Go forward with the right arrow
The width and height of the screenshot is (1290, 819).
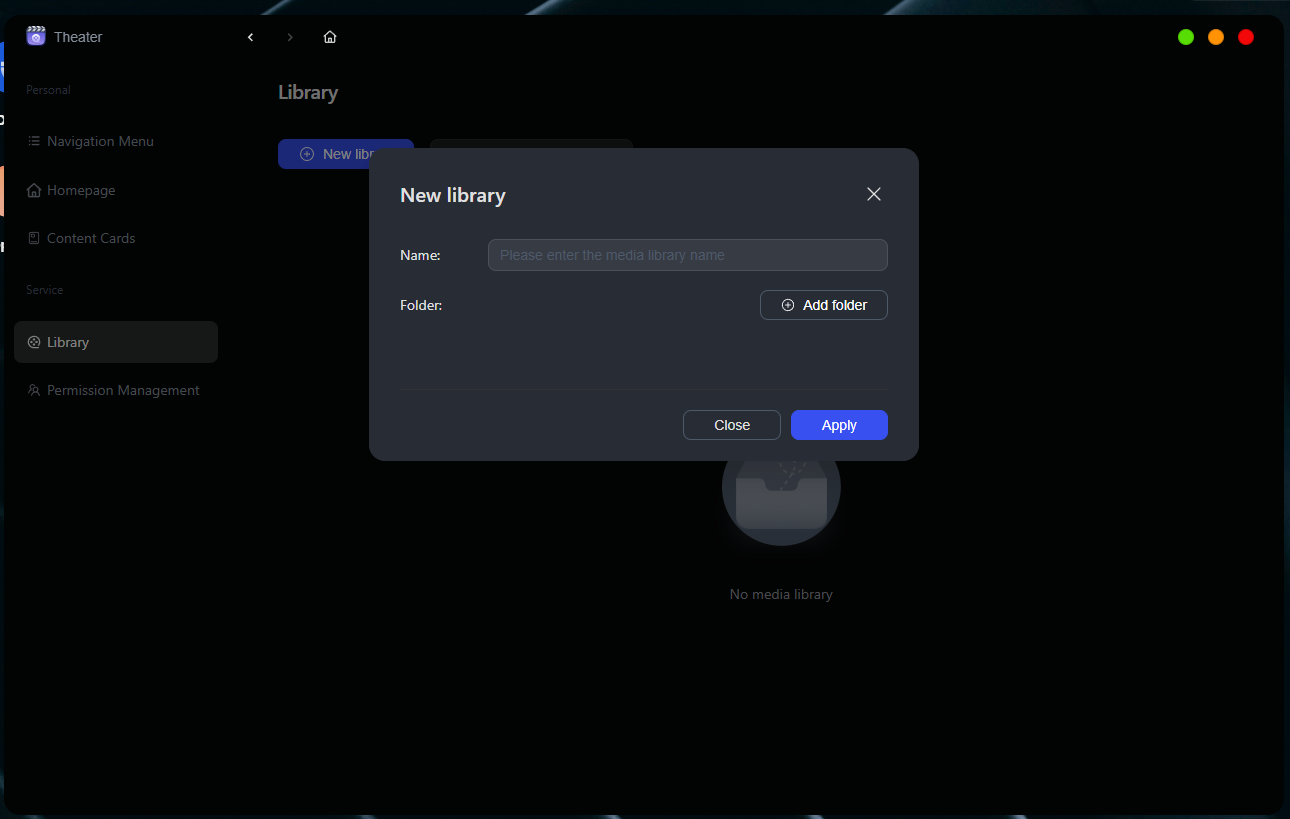pos(290,37)
